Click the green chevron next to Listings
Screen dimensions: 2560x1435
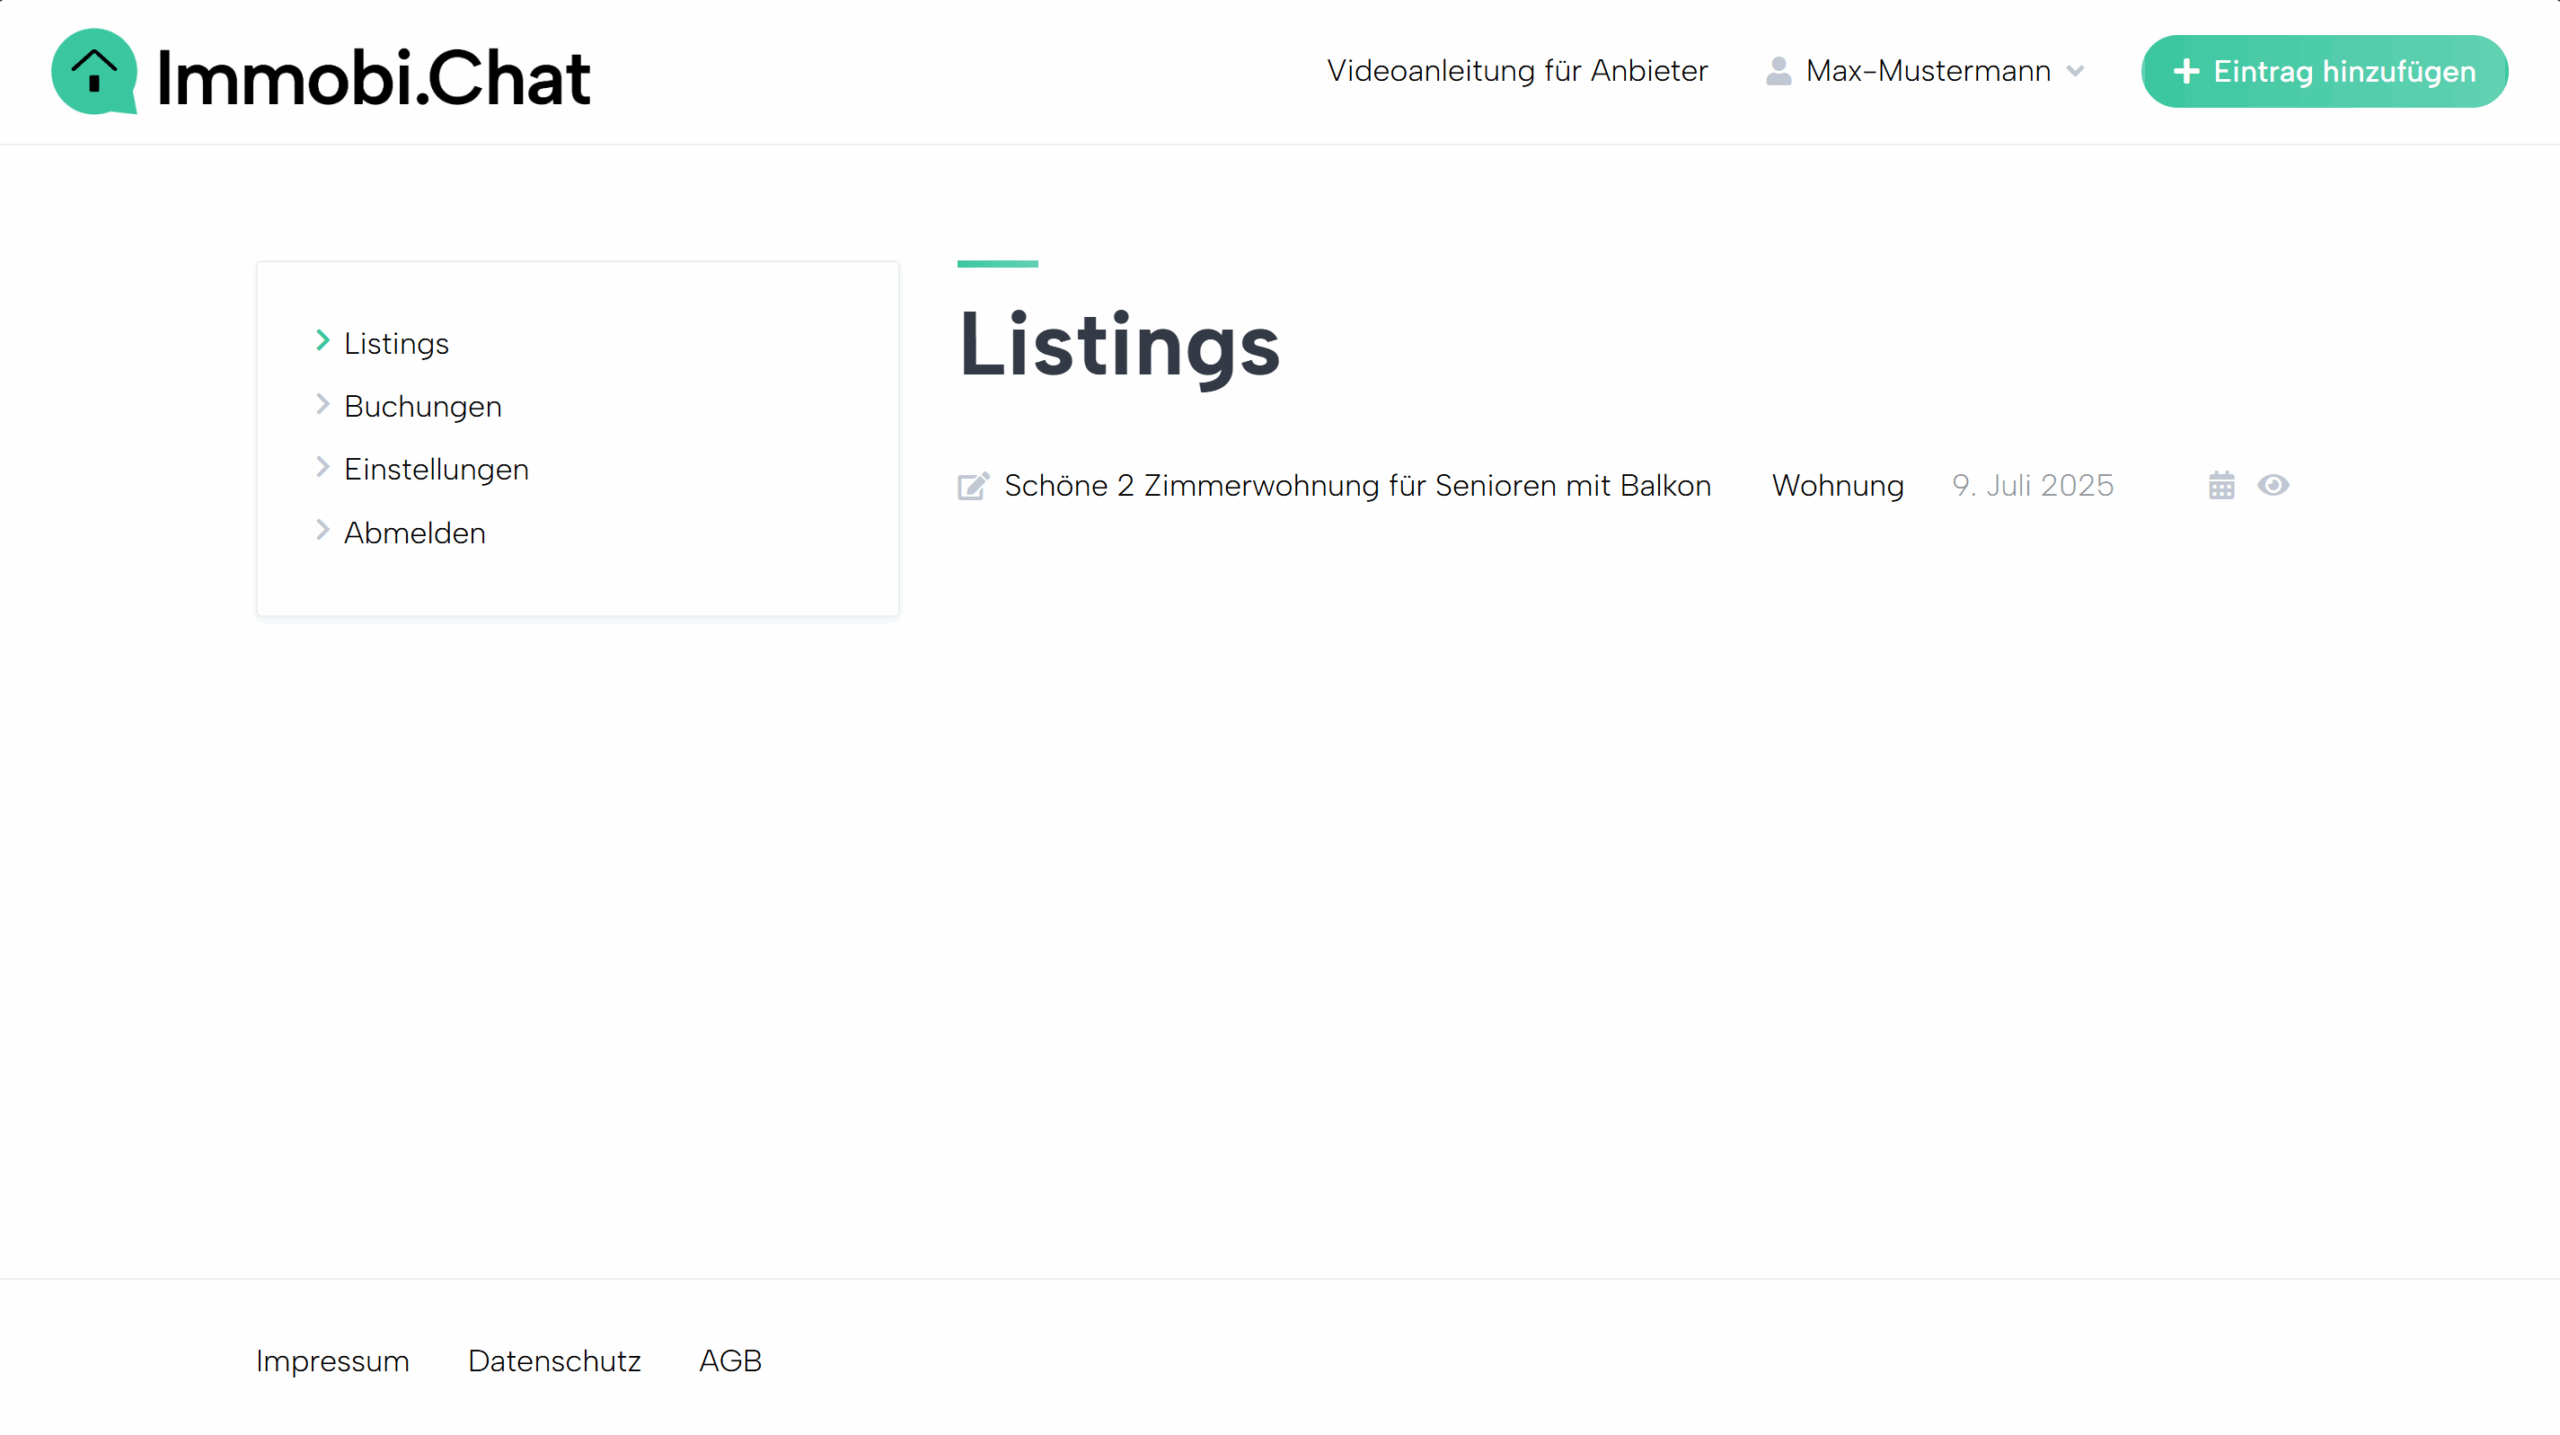coord(322,341)
